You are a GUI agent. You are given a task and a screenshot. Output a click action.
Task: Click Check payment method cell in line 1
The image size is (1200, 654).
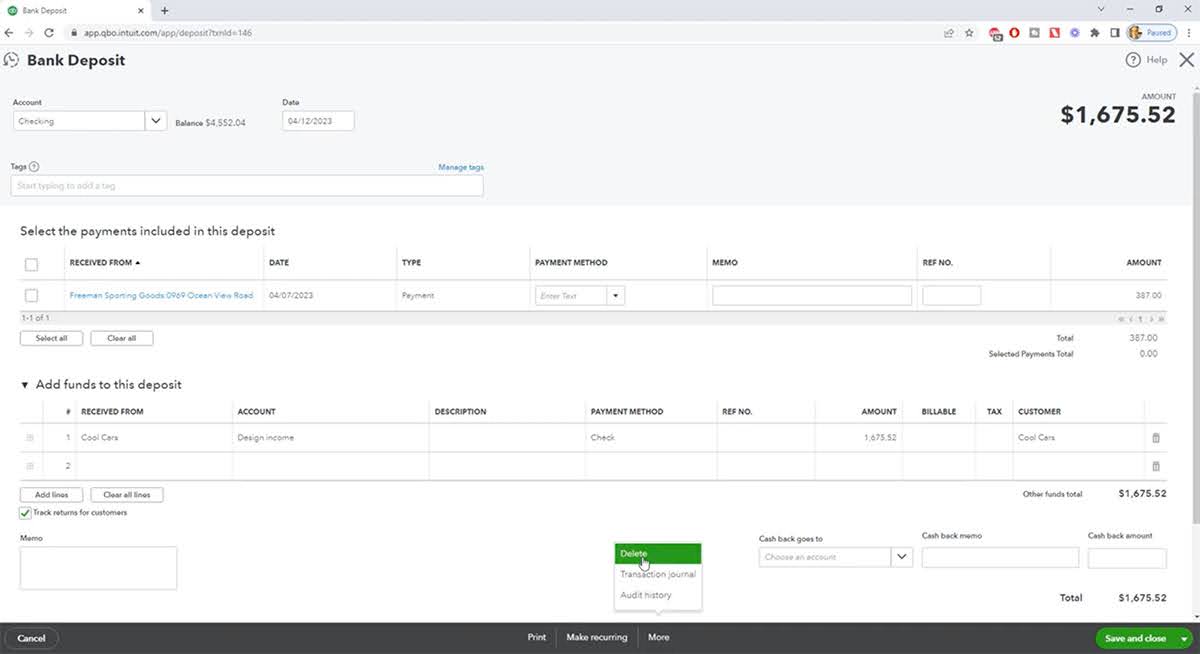click(x=651, y=438)
